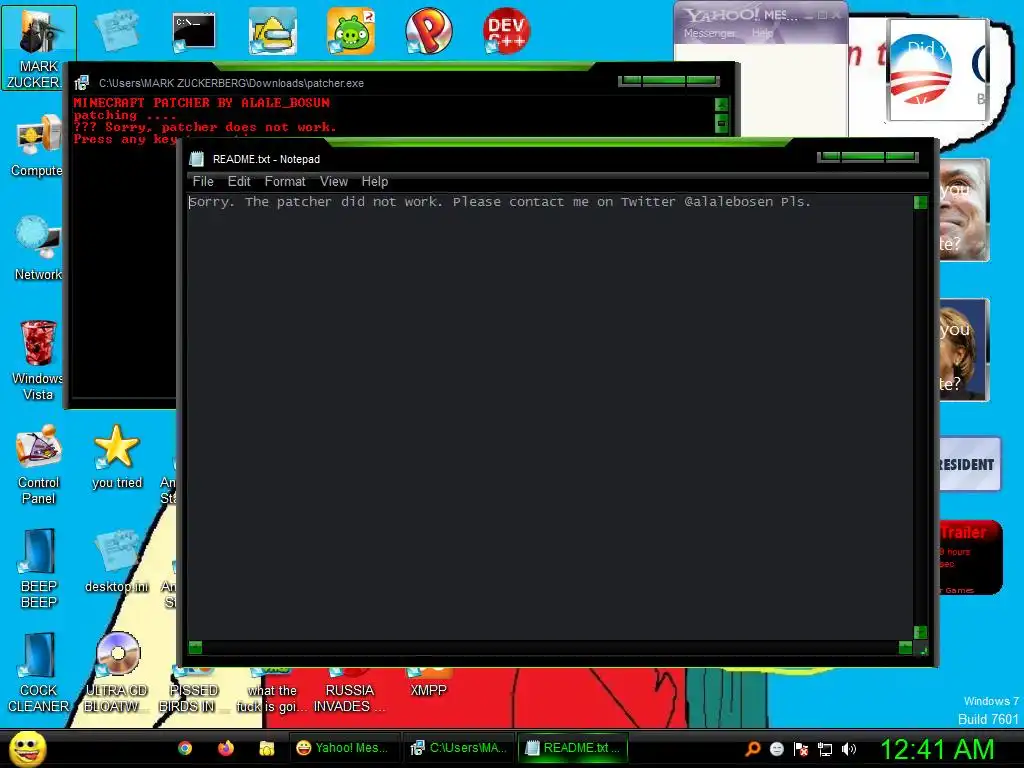This screenshot has height=768, width=1024.
Task: Launch the green pig Bad Piggies shortcut
Action: pos(351,31)
